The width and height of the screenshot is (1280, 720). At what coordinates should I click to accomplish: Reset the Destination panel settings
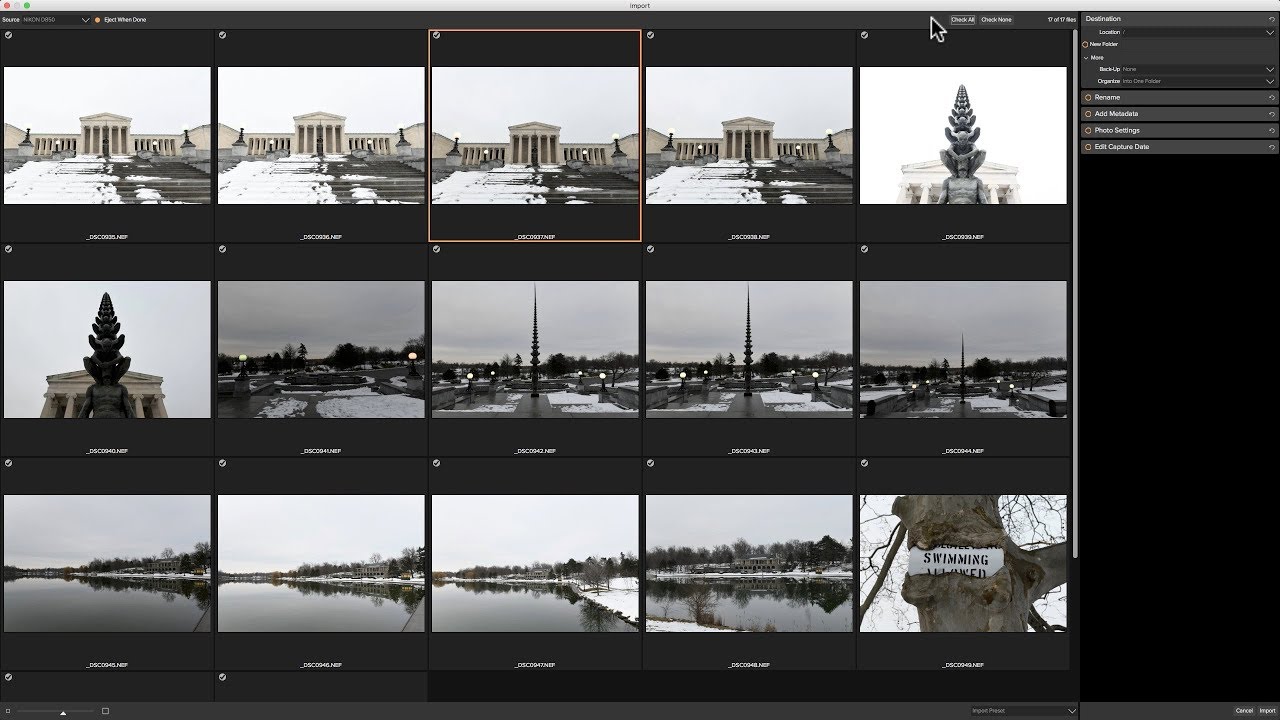[1271, 19]
